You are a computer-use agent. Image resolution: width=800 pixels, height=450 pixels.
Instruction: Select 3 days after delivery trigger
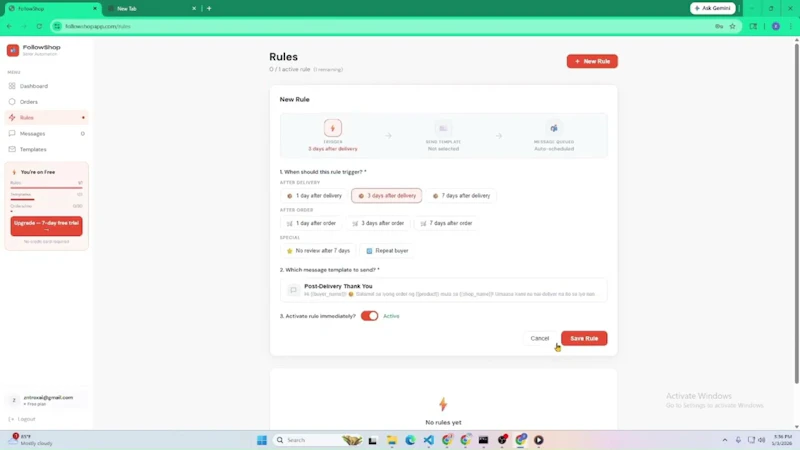click(x=387, y=196)
